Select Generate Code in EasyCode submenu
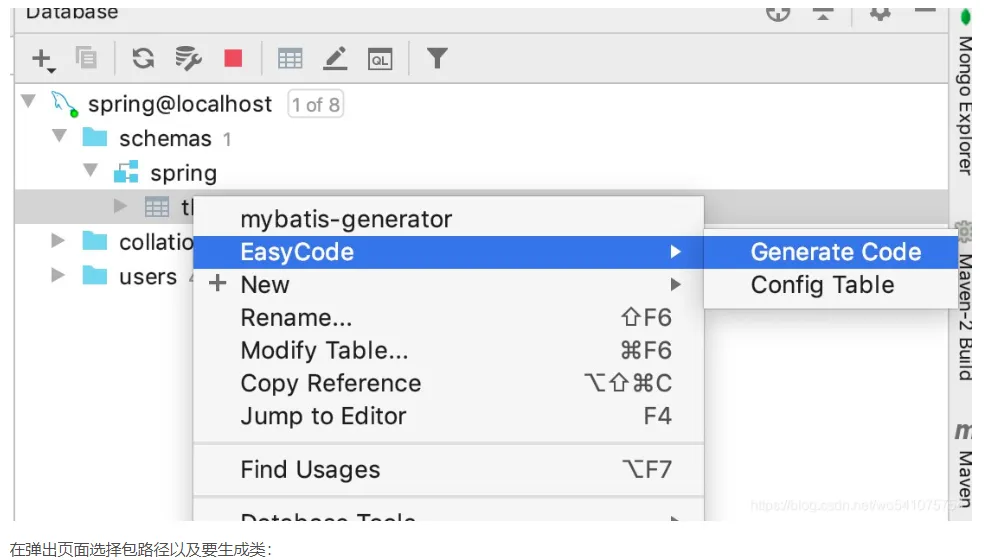Image resolution: width=984 pixels, height=560 pixels. click(x=835, y=252)
